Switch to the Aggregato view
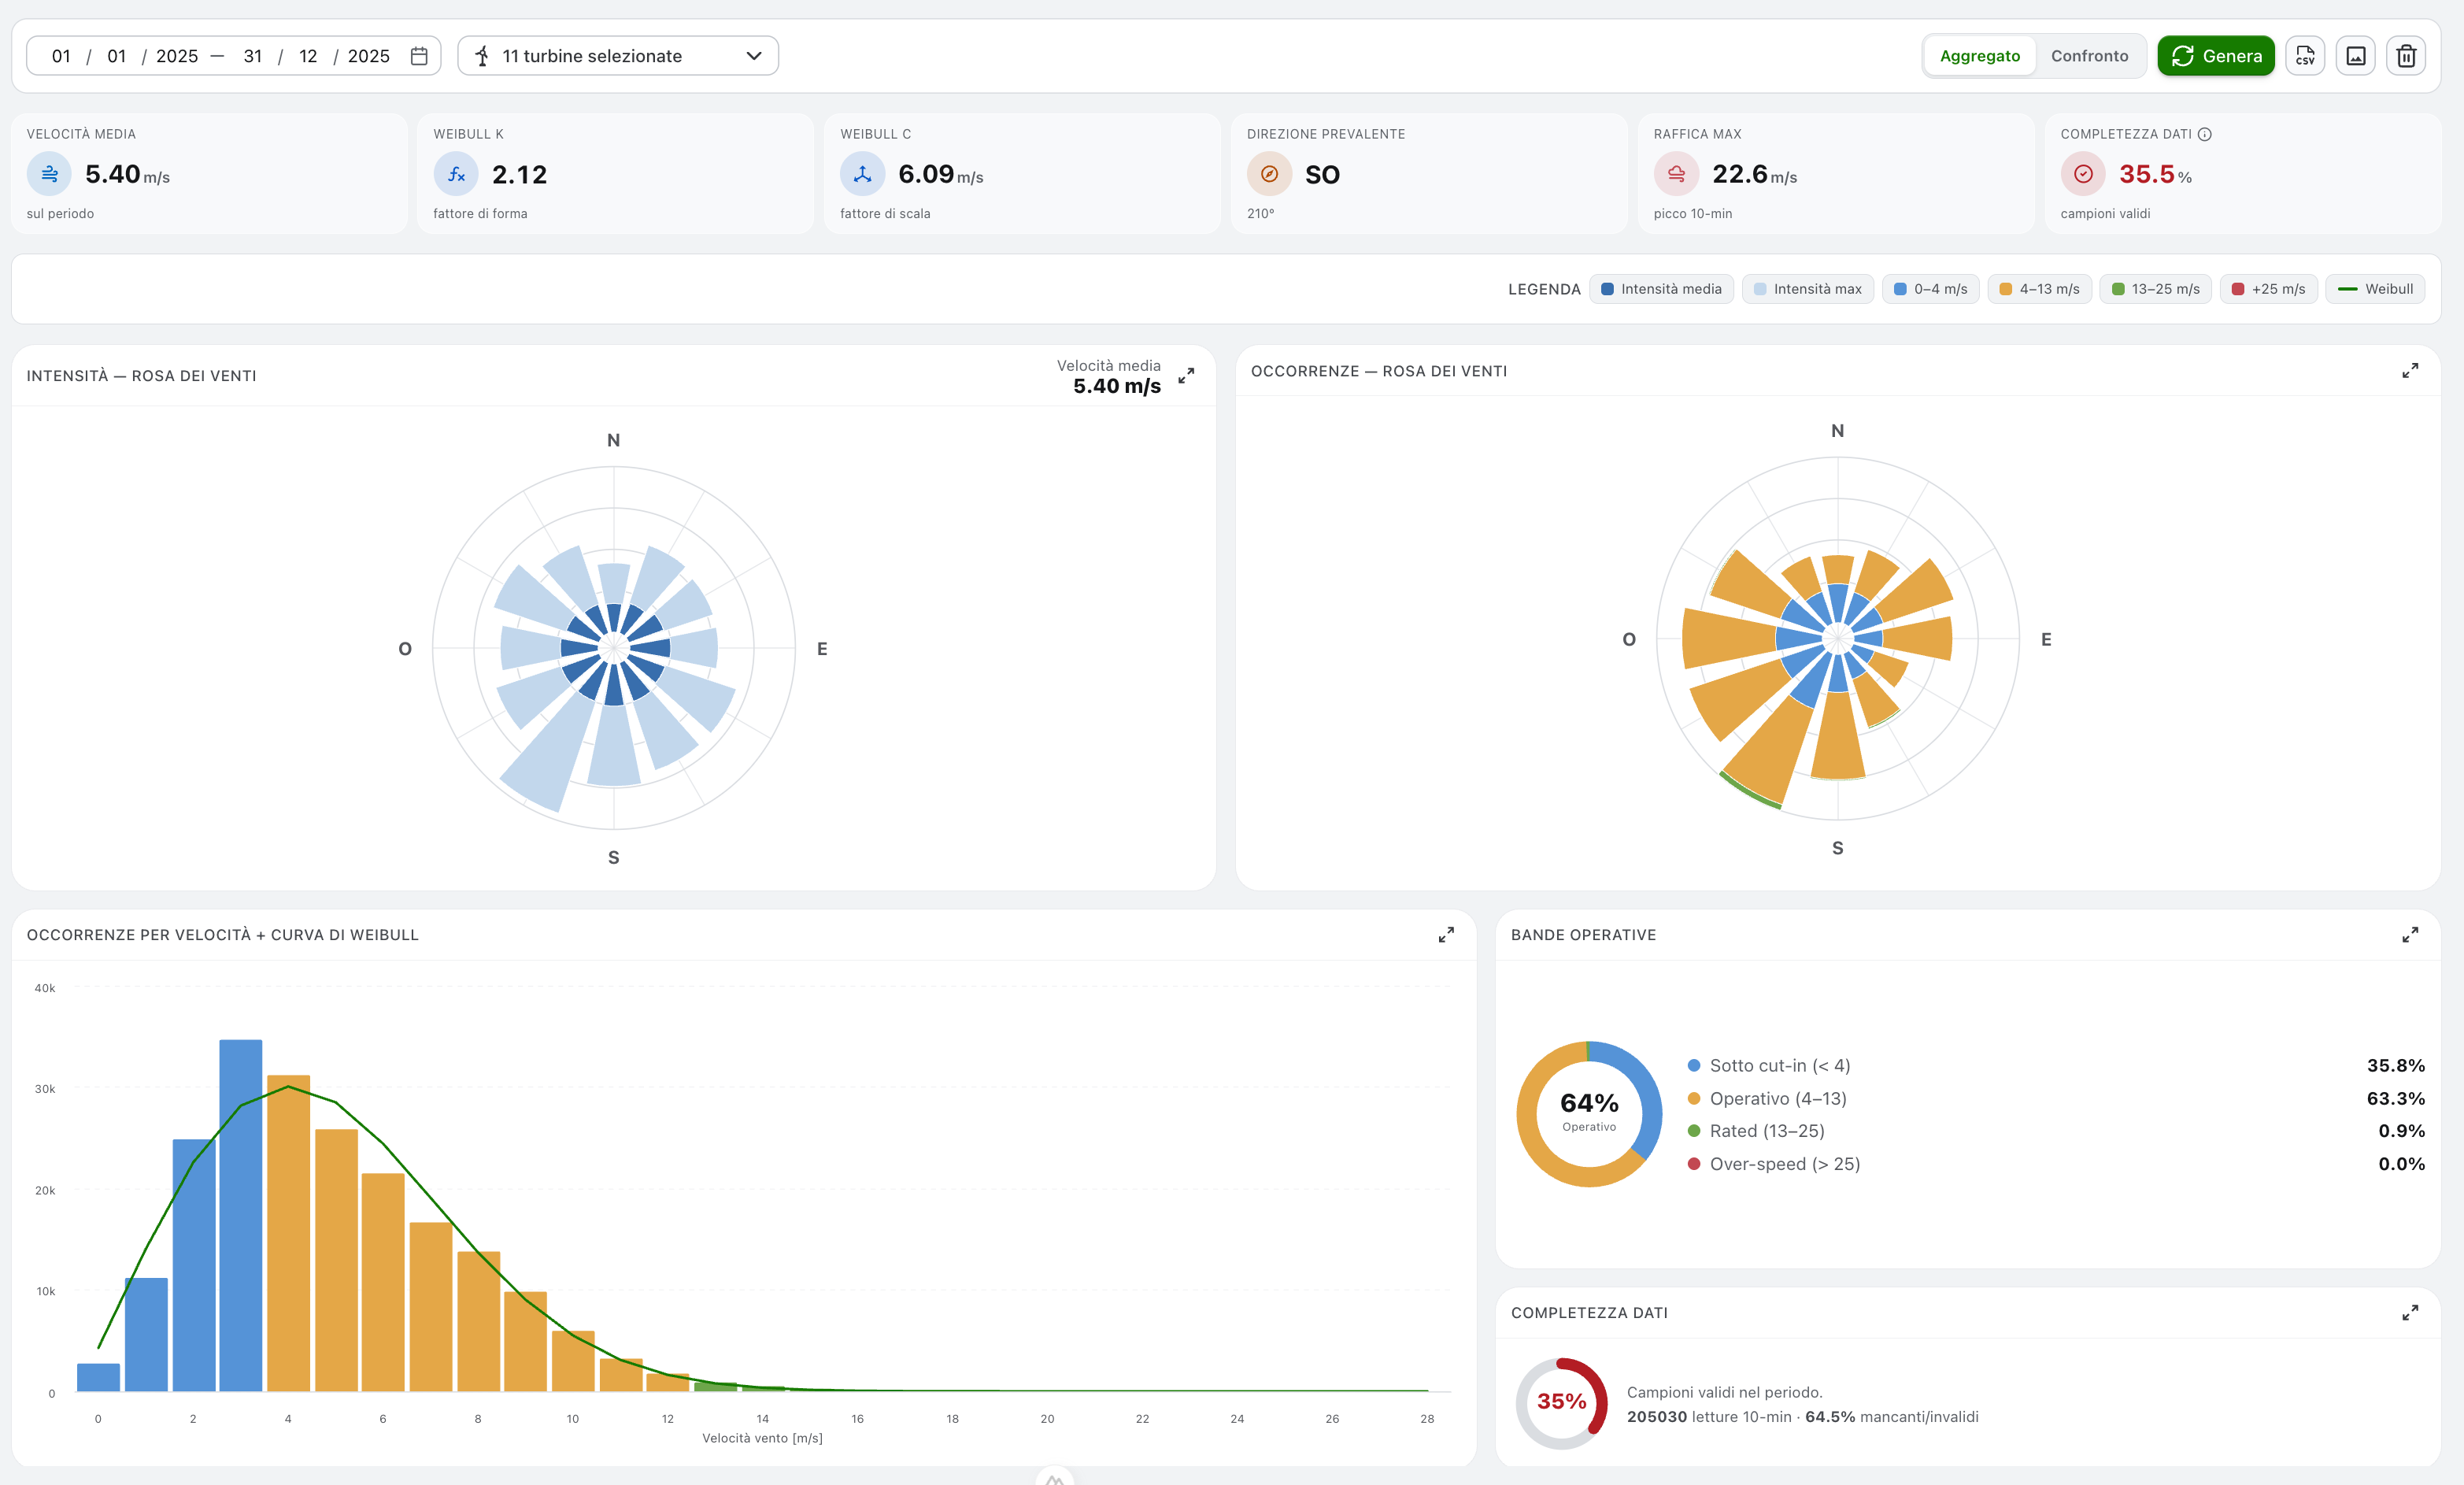2464x1485 pixels. click(1979, 56)
